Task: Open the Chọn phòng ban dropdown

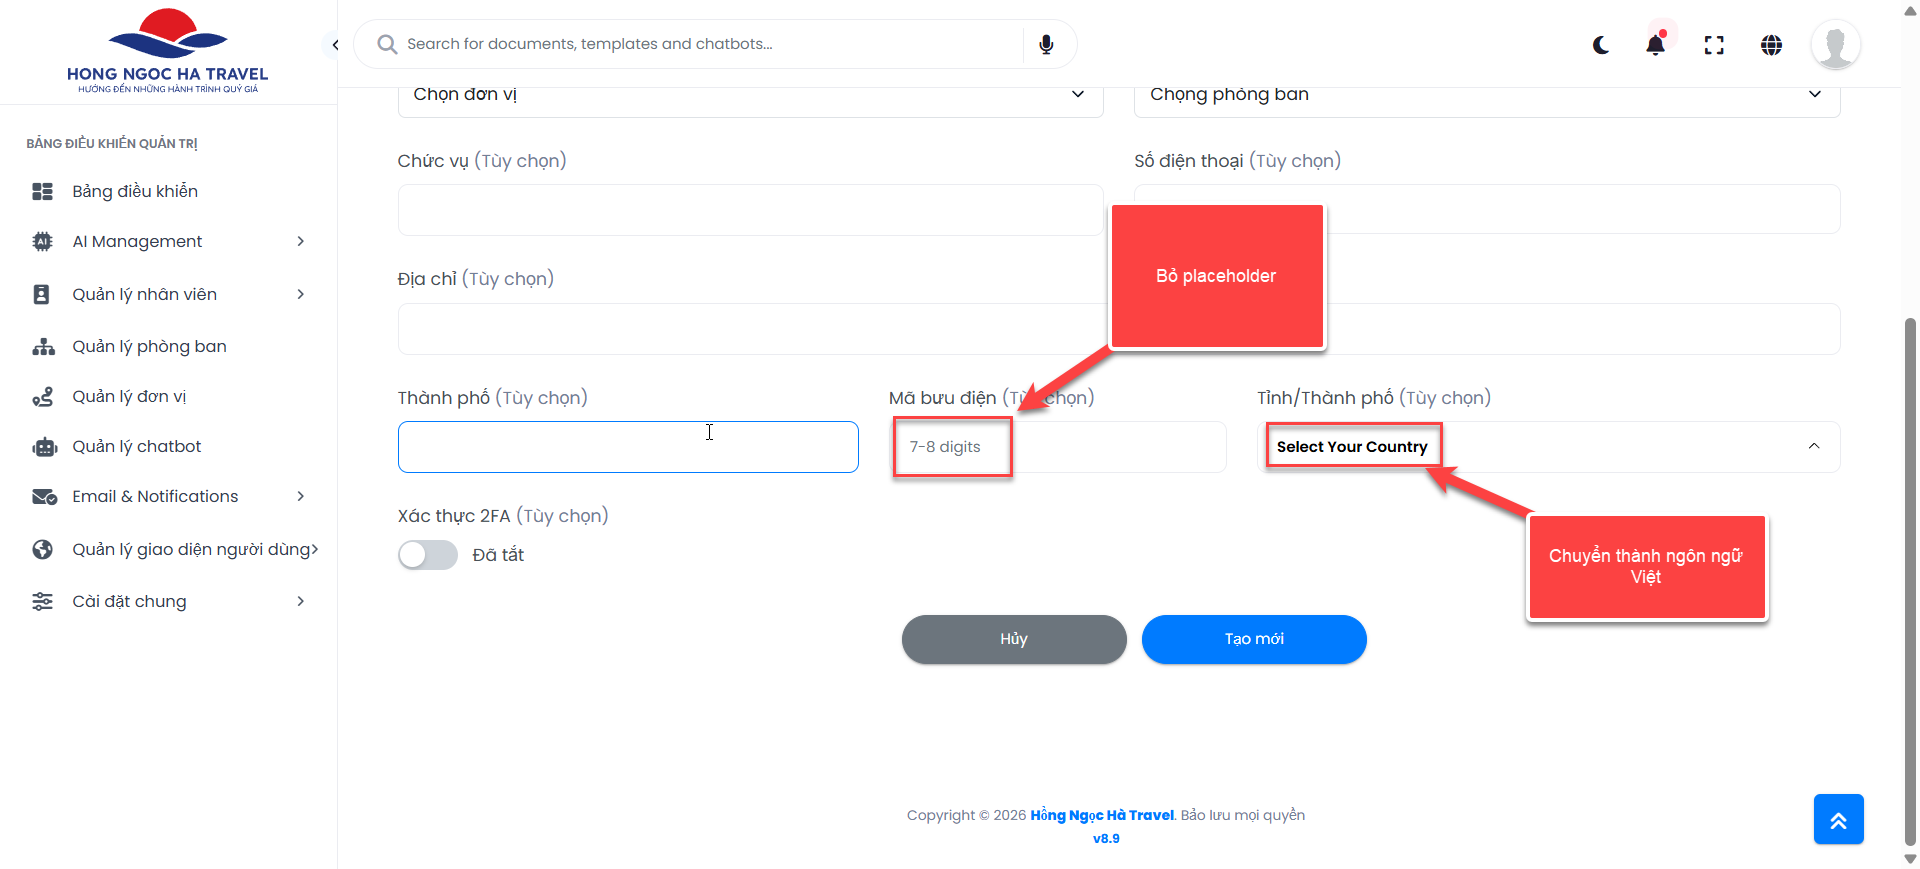Action: tap(1486, 95)
